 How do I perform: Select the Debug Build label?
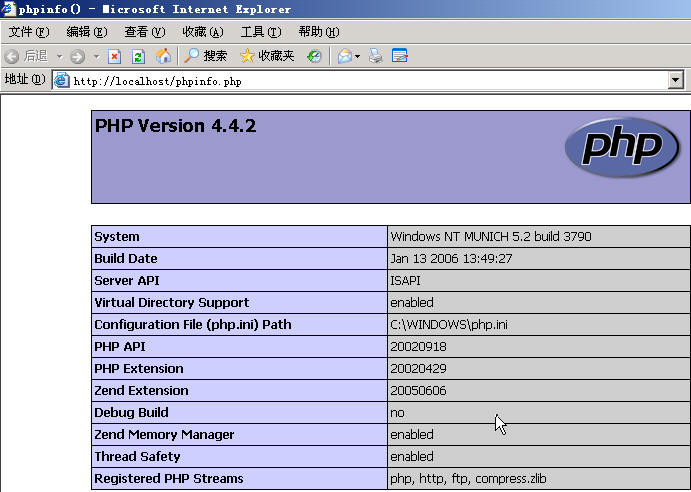click(131, 413)
